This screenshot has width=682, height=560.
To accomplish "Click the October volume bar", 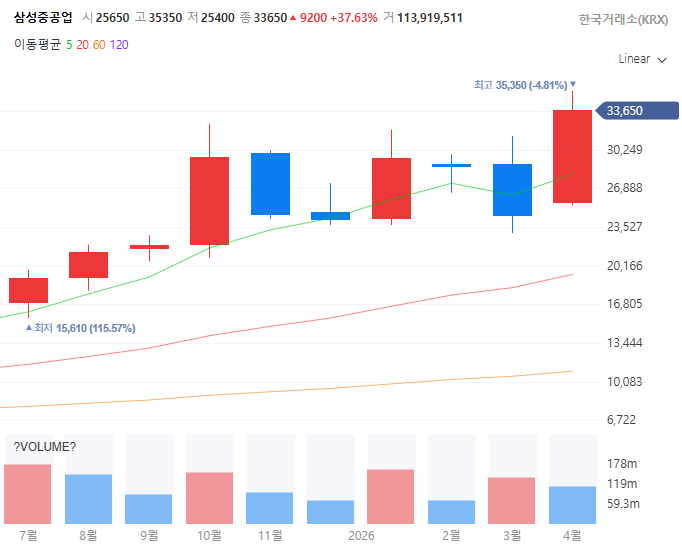I will pos(209,498).
